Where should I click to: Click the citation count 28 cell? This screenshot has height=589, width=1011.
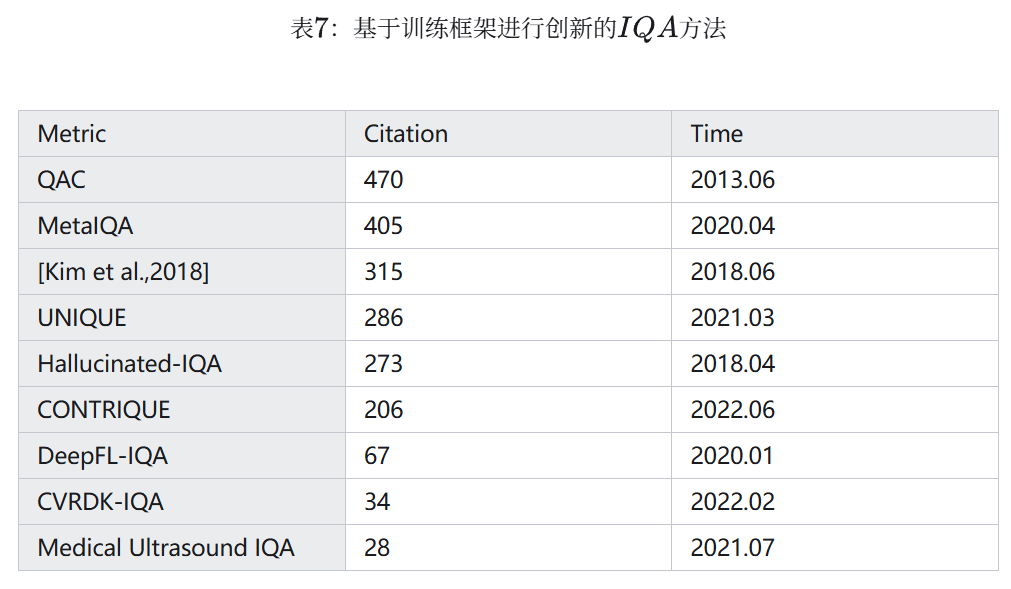pyautogui.click(x=377, y=548)
